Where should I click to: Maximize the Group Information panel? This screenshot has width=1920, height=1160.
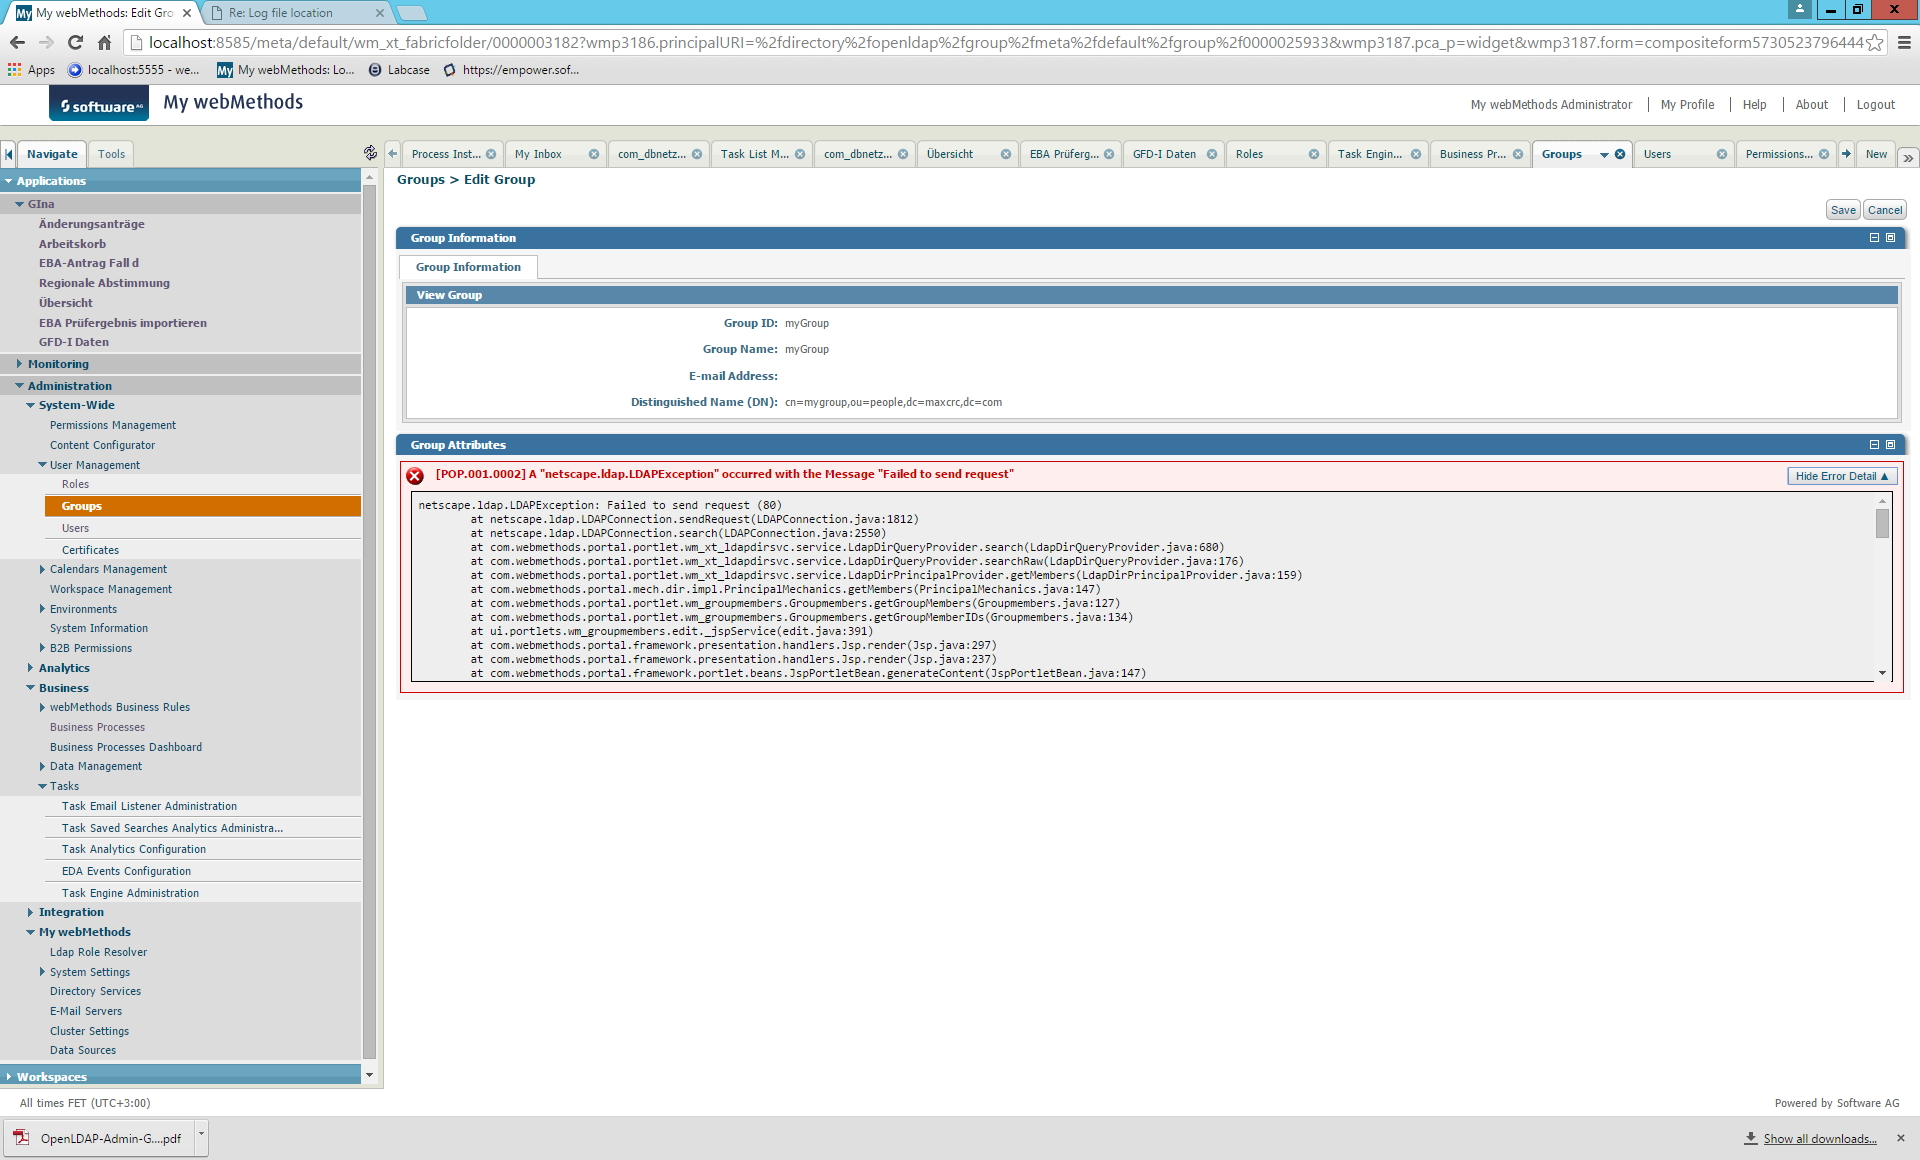(x=1890, y=238)
